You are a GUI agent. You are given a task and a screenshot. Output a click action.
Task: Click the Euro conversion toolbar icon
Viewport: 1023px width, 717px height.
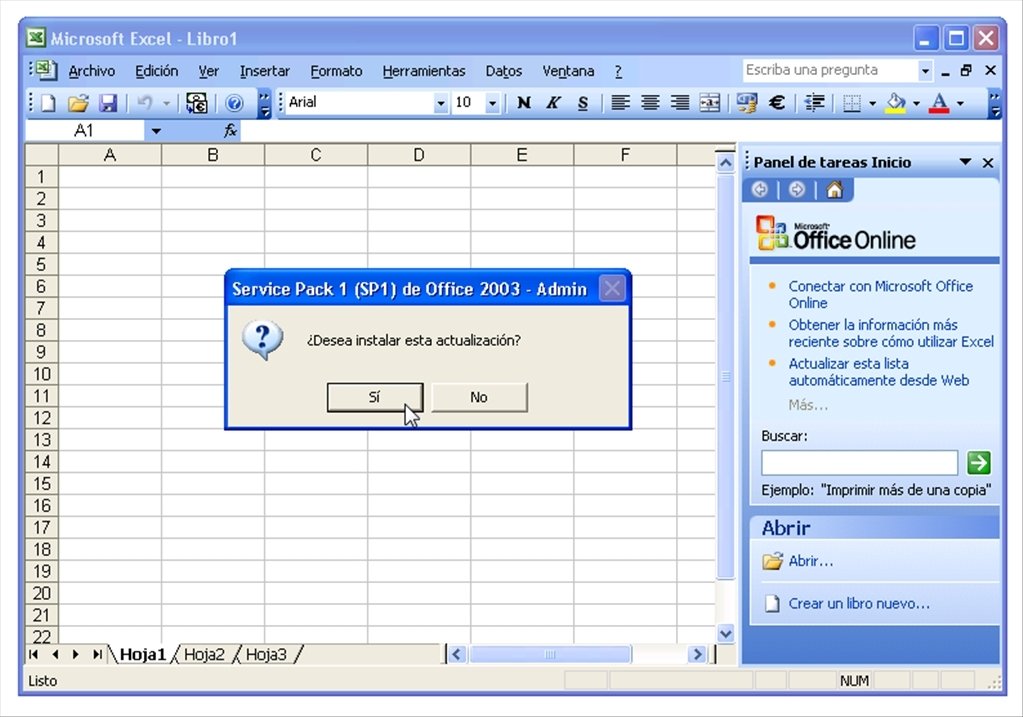(196, 102)
